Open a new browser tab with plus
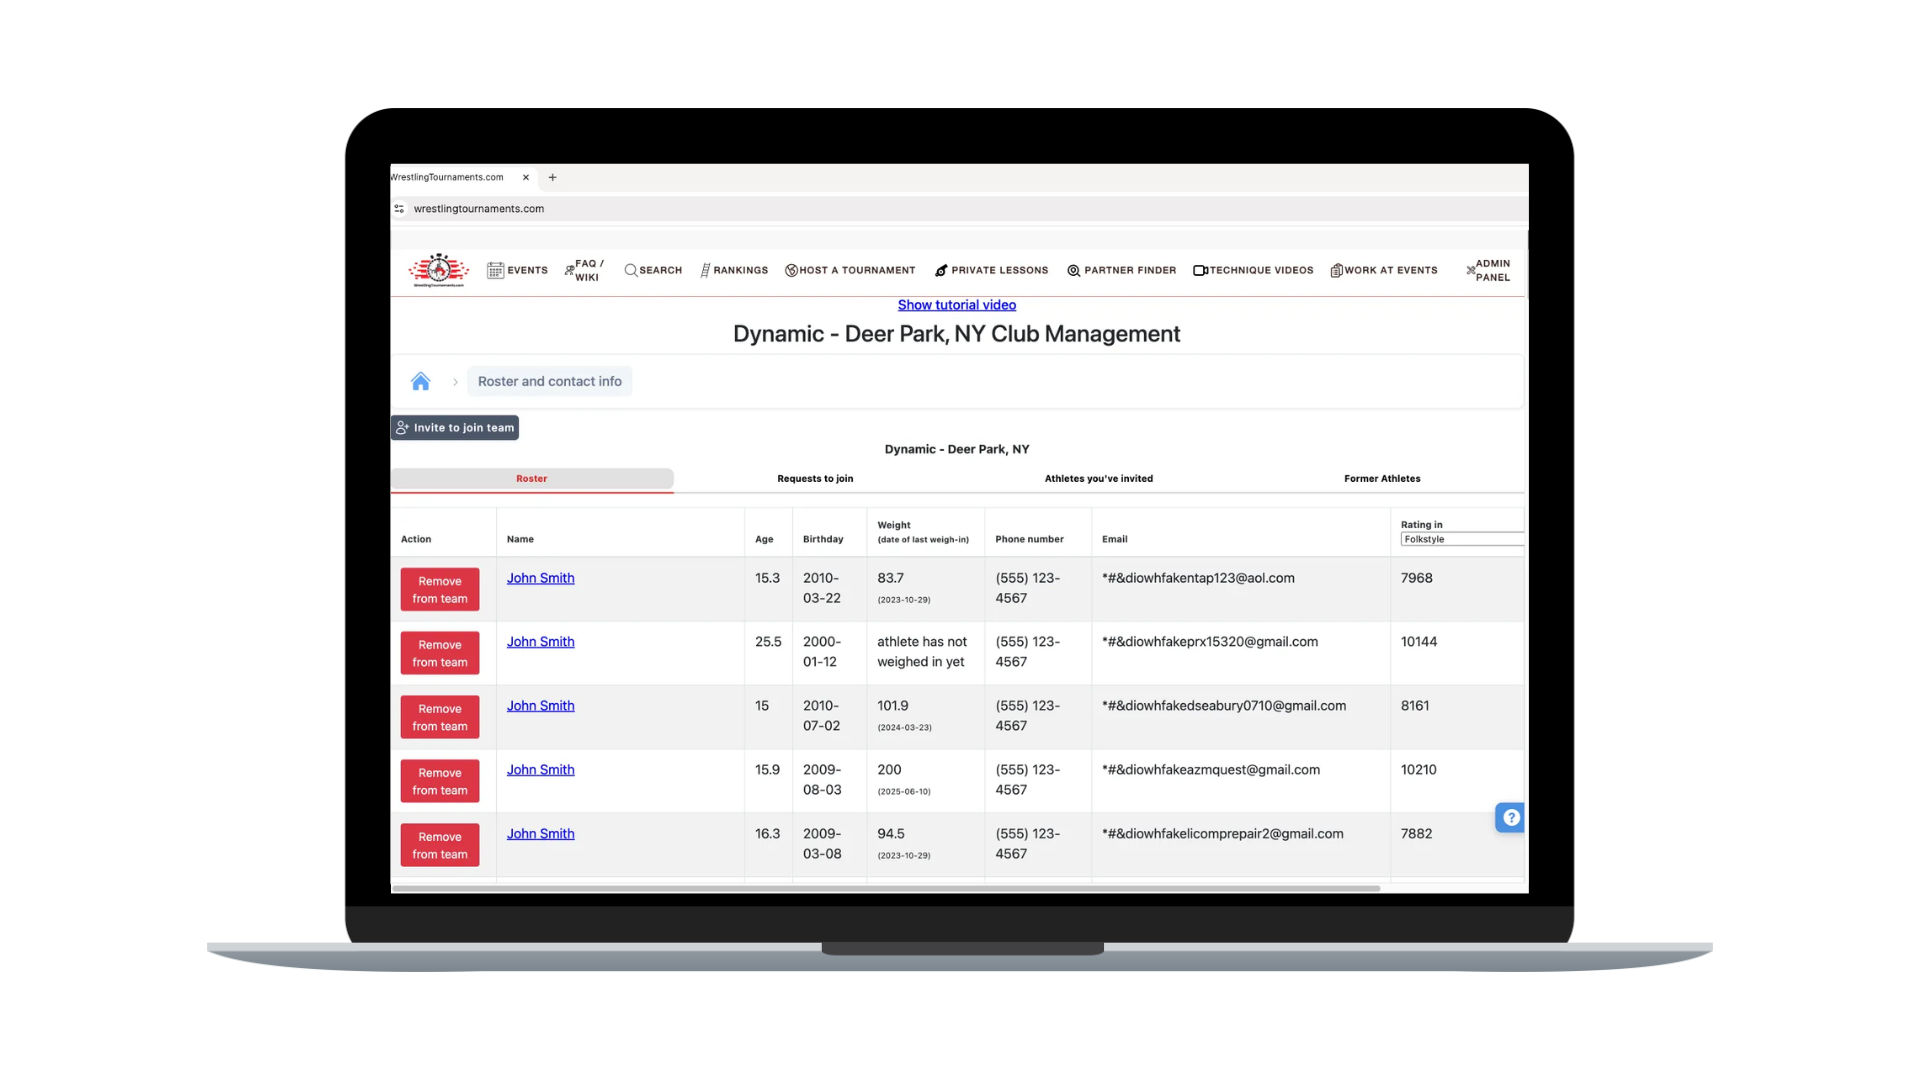The width and height of the screenshot is (1920, 1080). click(552, 177)
